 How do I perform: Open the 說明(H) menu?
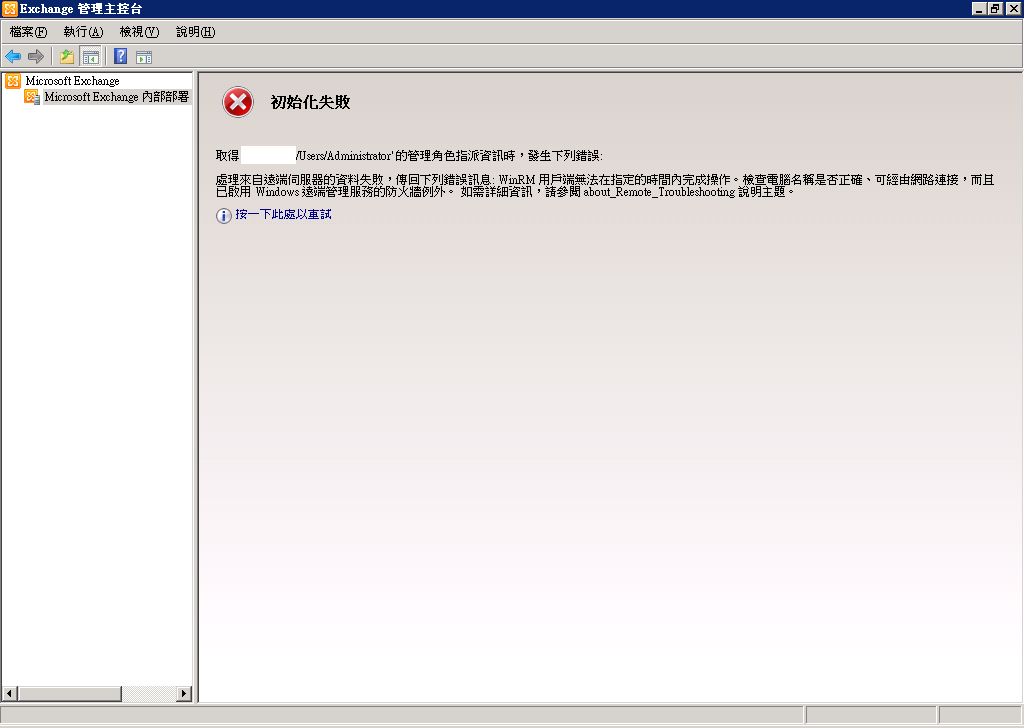[x=195, y=31]
